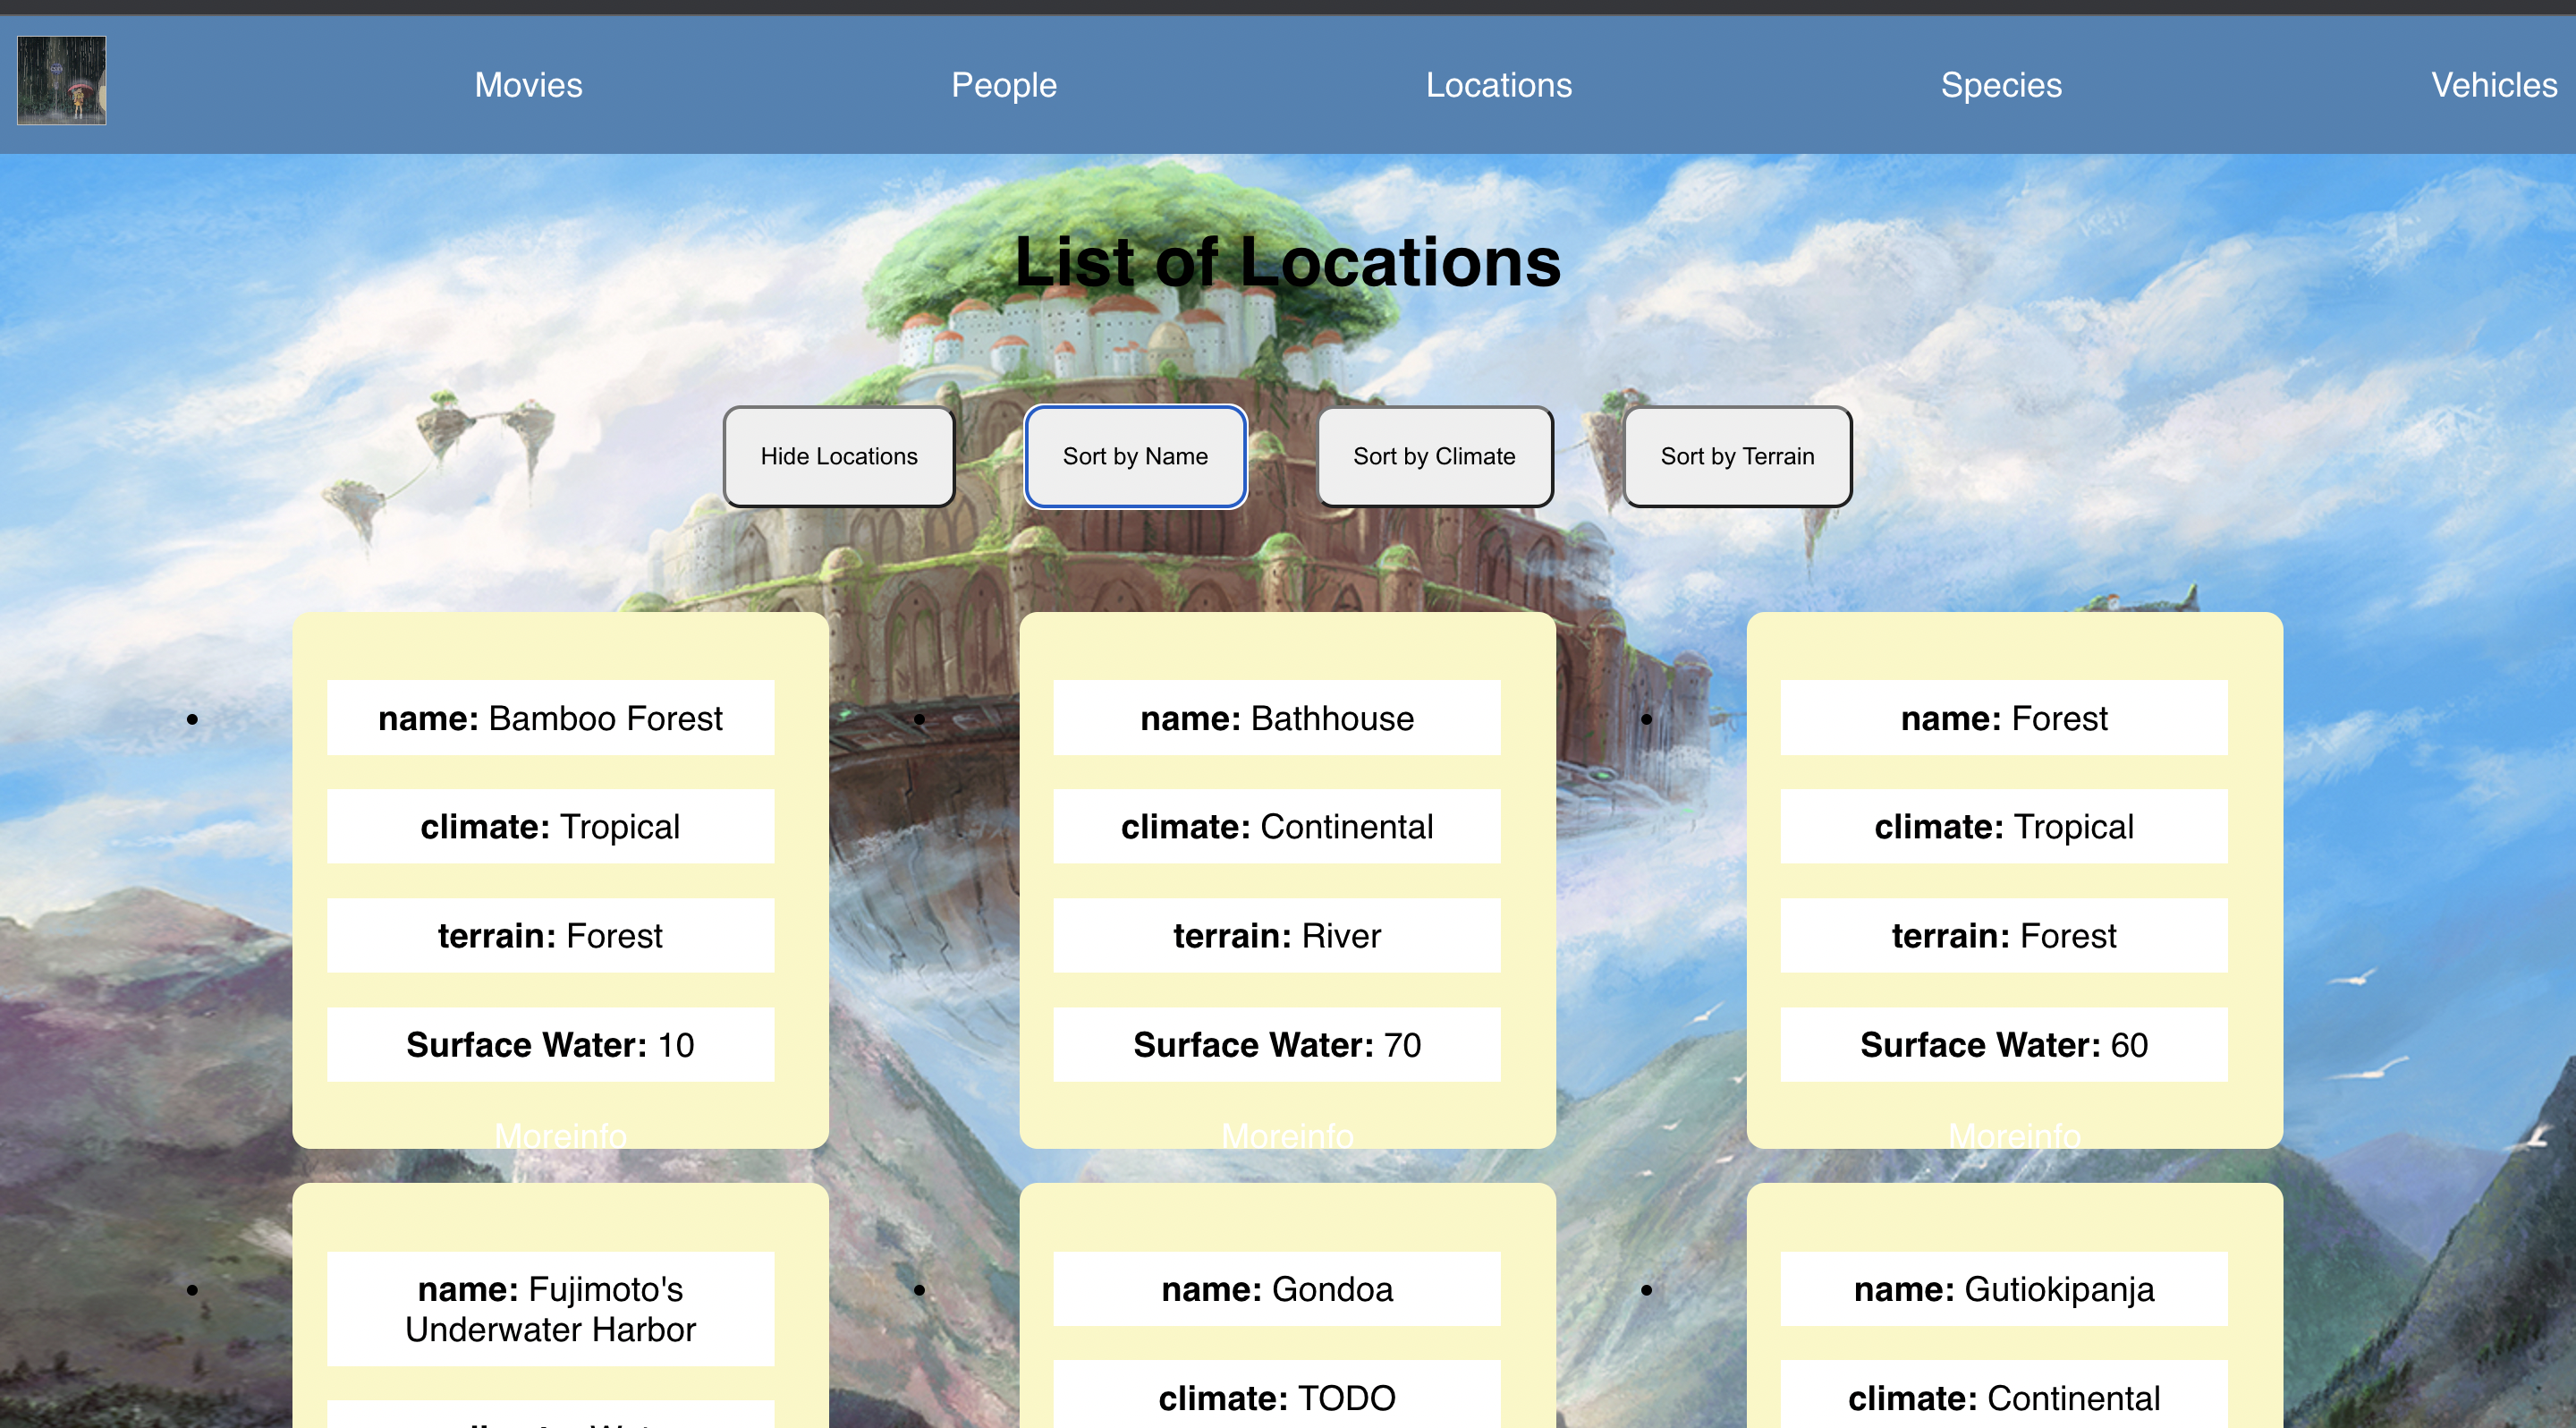Viewport: 2576px width, 1428px height.
Task: Navigate to the Species page
Action: coord(2001,85)
